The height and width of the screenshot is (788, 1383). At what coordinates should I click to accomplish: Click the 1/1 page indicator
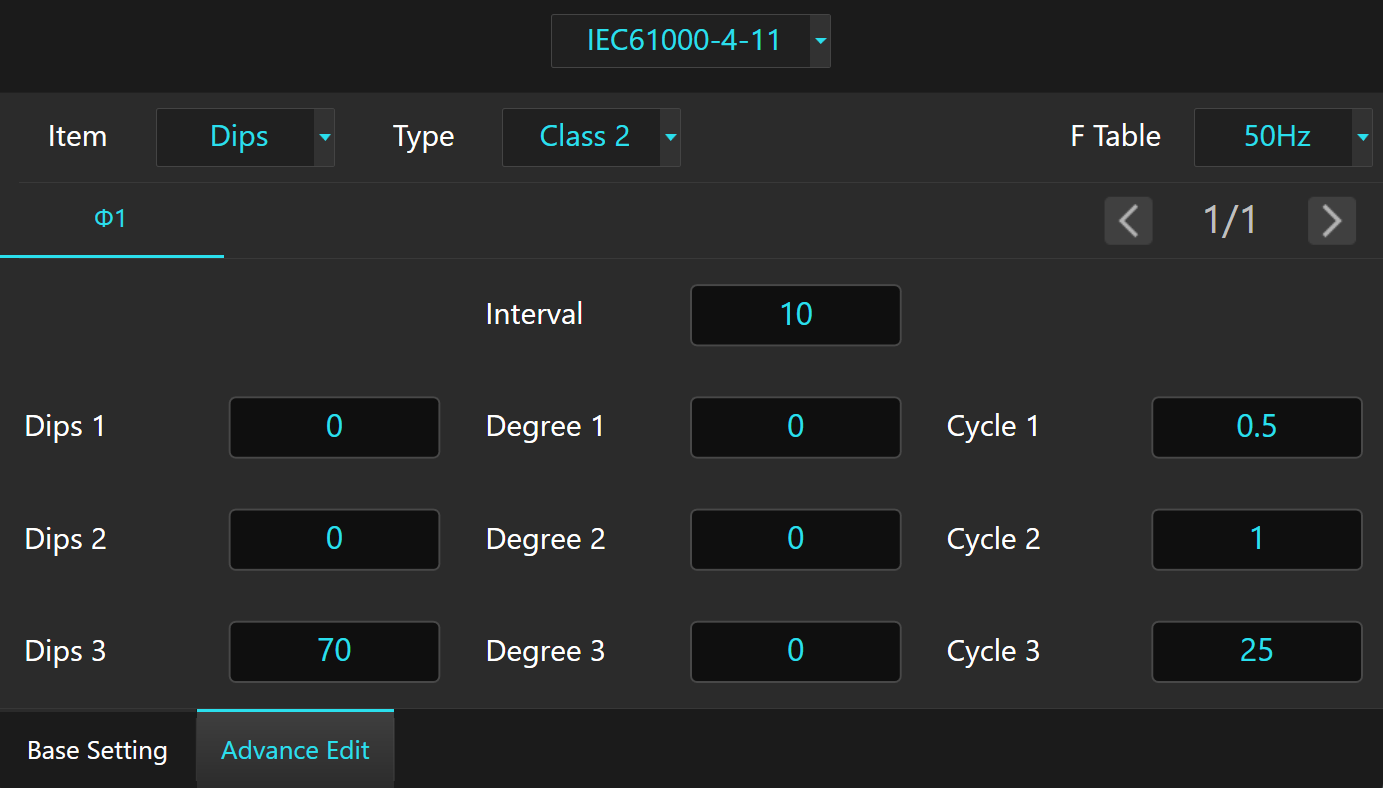1229,220
